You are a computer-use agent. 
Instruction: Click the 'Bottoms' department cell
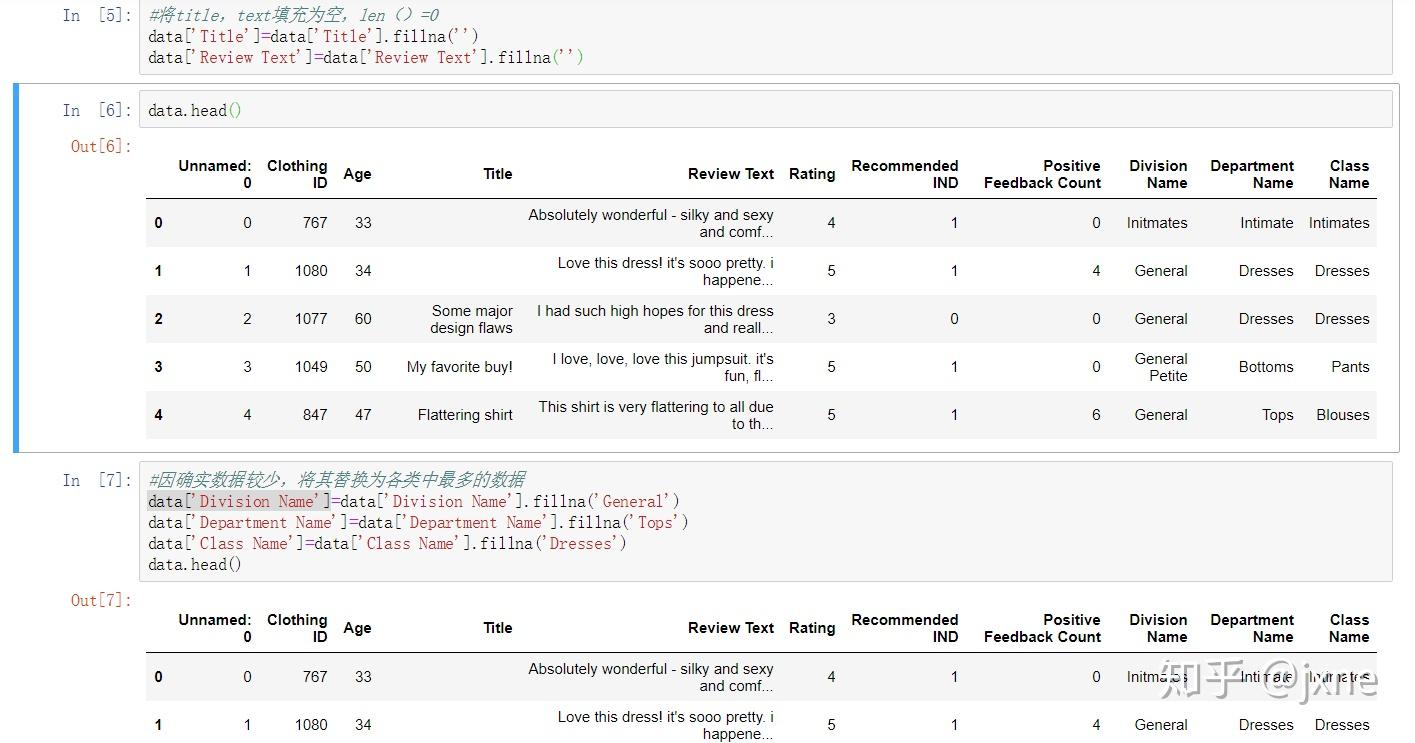pyautogui.click(x=1265, y=367)
